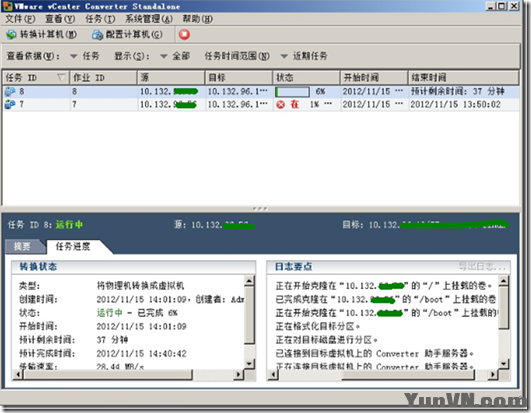Viewport: 531px width, 413px height.
Task: Click the VMware app icon in title bar
Action: click(x=7, y=6)
